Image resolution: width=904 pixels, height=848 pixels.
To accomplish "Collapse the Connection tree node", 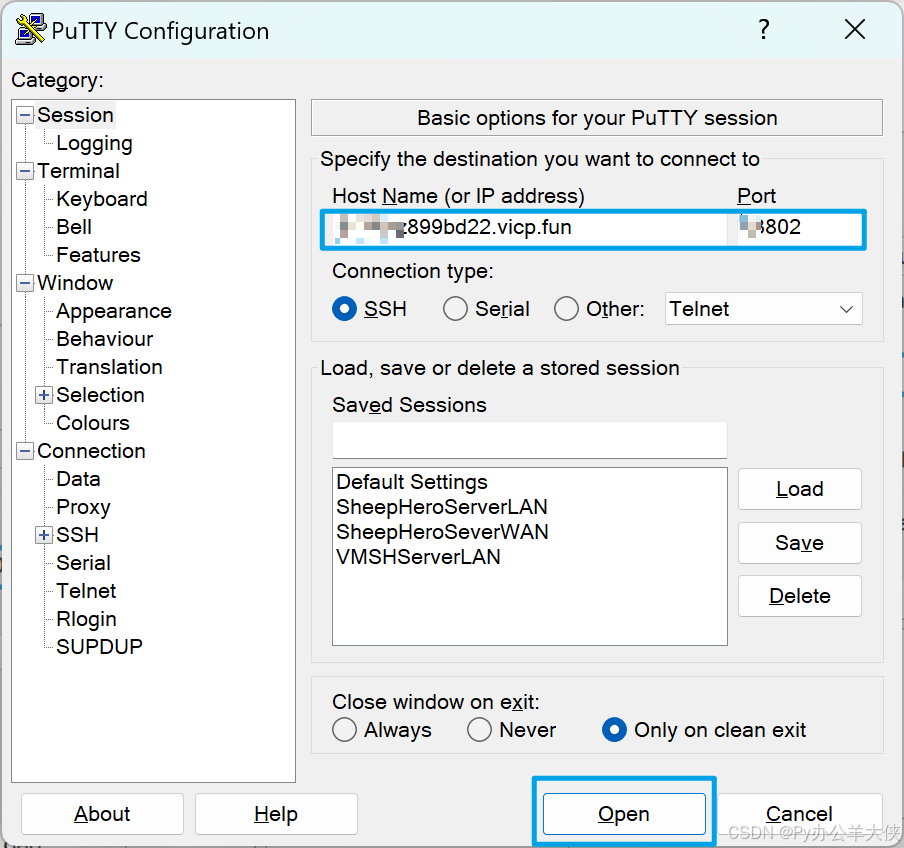I will [24, 451].
